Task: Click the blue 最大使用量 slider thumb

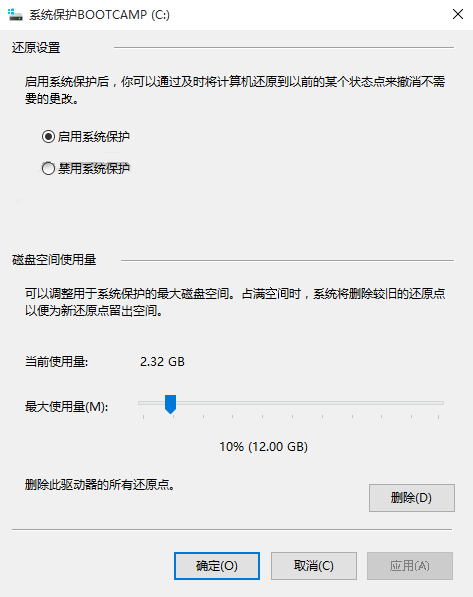Action: tap(170, 404)
